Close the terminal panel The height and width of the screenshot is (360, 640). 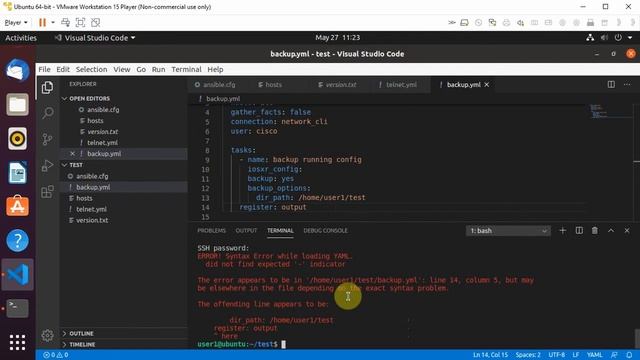tap(627, 231)
